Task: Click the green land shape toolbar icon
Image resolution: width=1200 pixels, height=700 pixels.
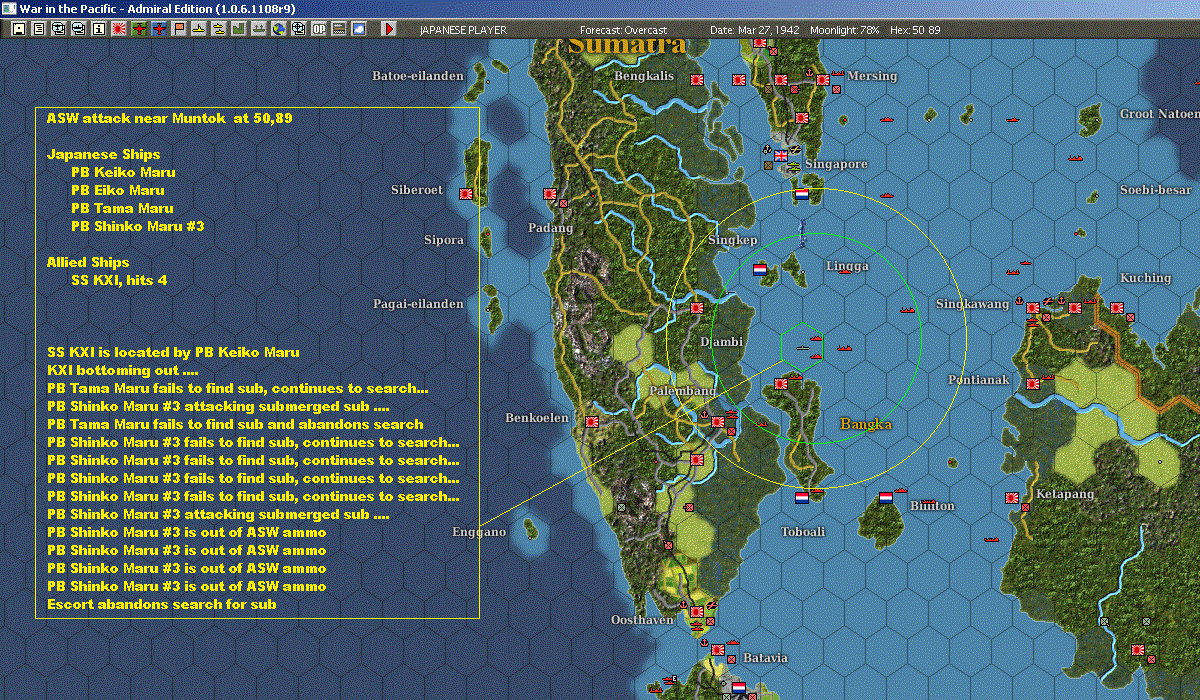Action: (x=239, y=29)
